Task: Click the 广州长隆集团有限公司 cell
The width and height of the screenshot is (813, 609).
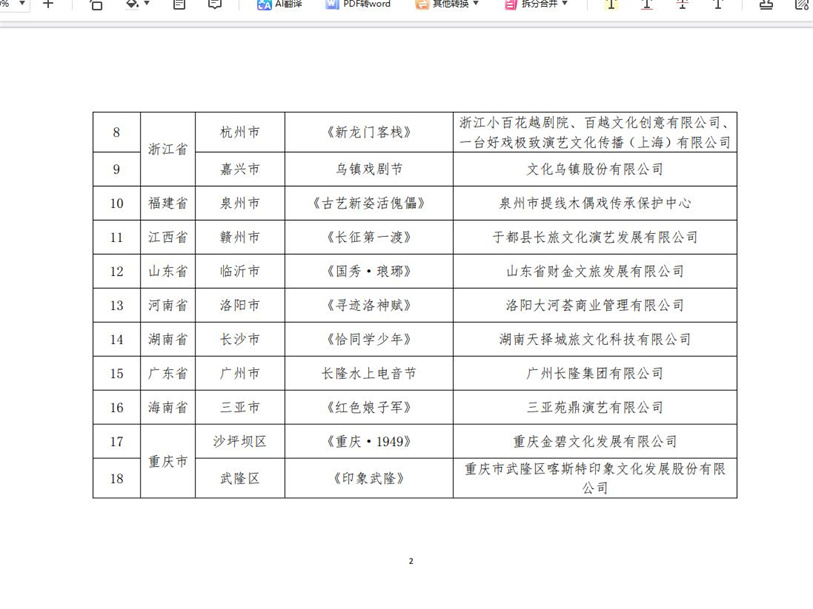Action: point(595,373)
